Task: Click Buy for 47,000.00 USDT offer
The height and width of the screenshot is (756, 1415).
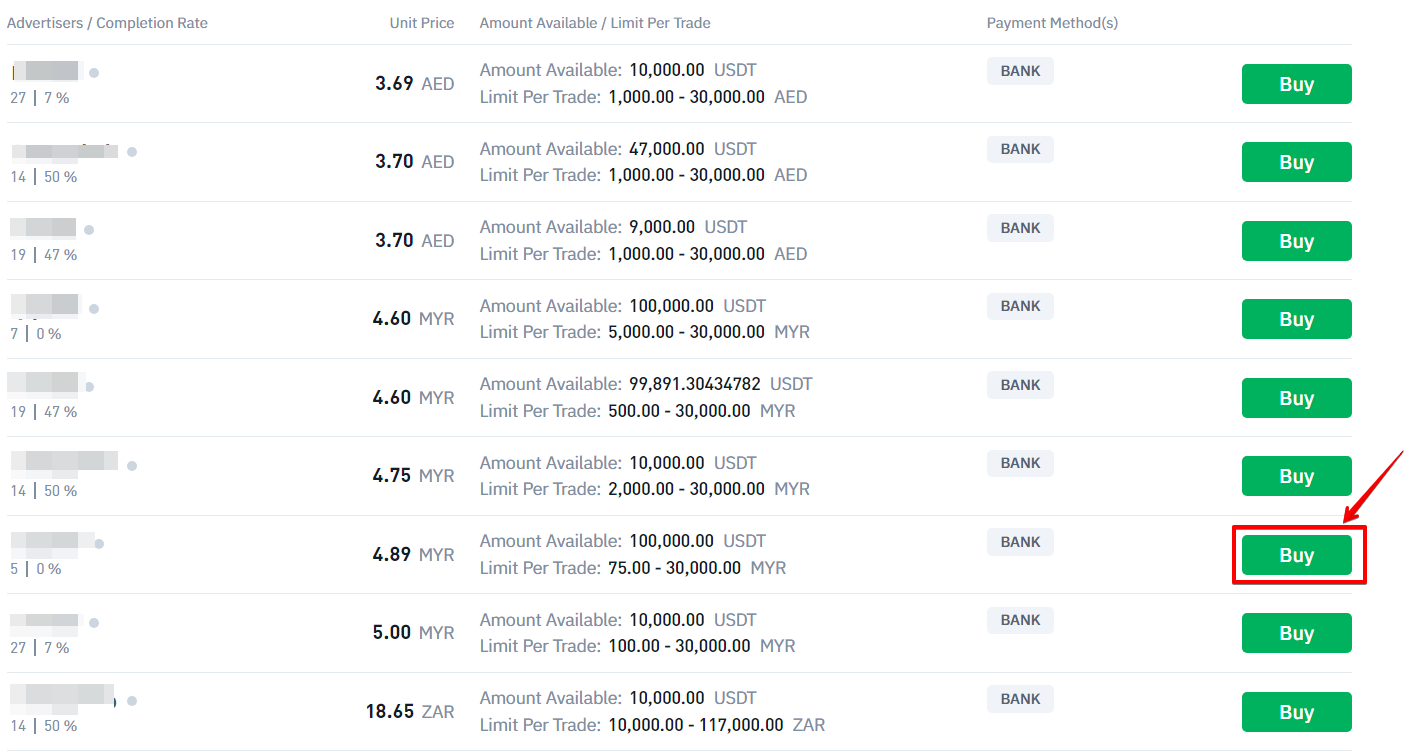Action: pyautogui.click(x=1296, y=162)
